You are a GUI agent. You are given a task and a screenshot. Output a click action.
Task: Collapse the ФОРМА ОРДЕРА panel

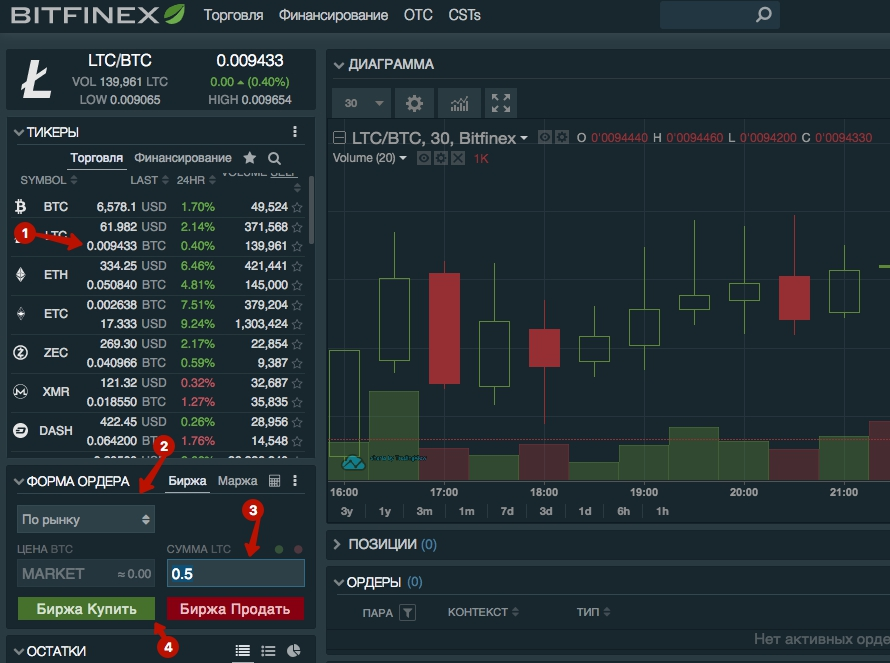tap(19, 481)
